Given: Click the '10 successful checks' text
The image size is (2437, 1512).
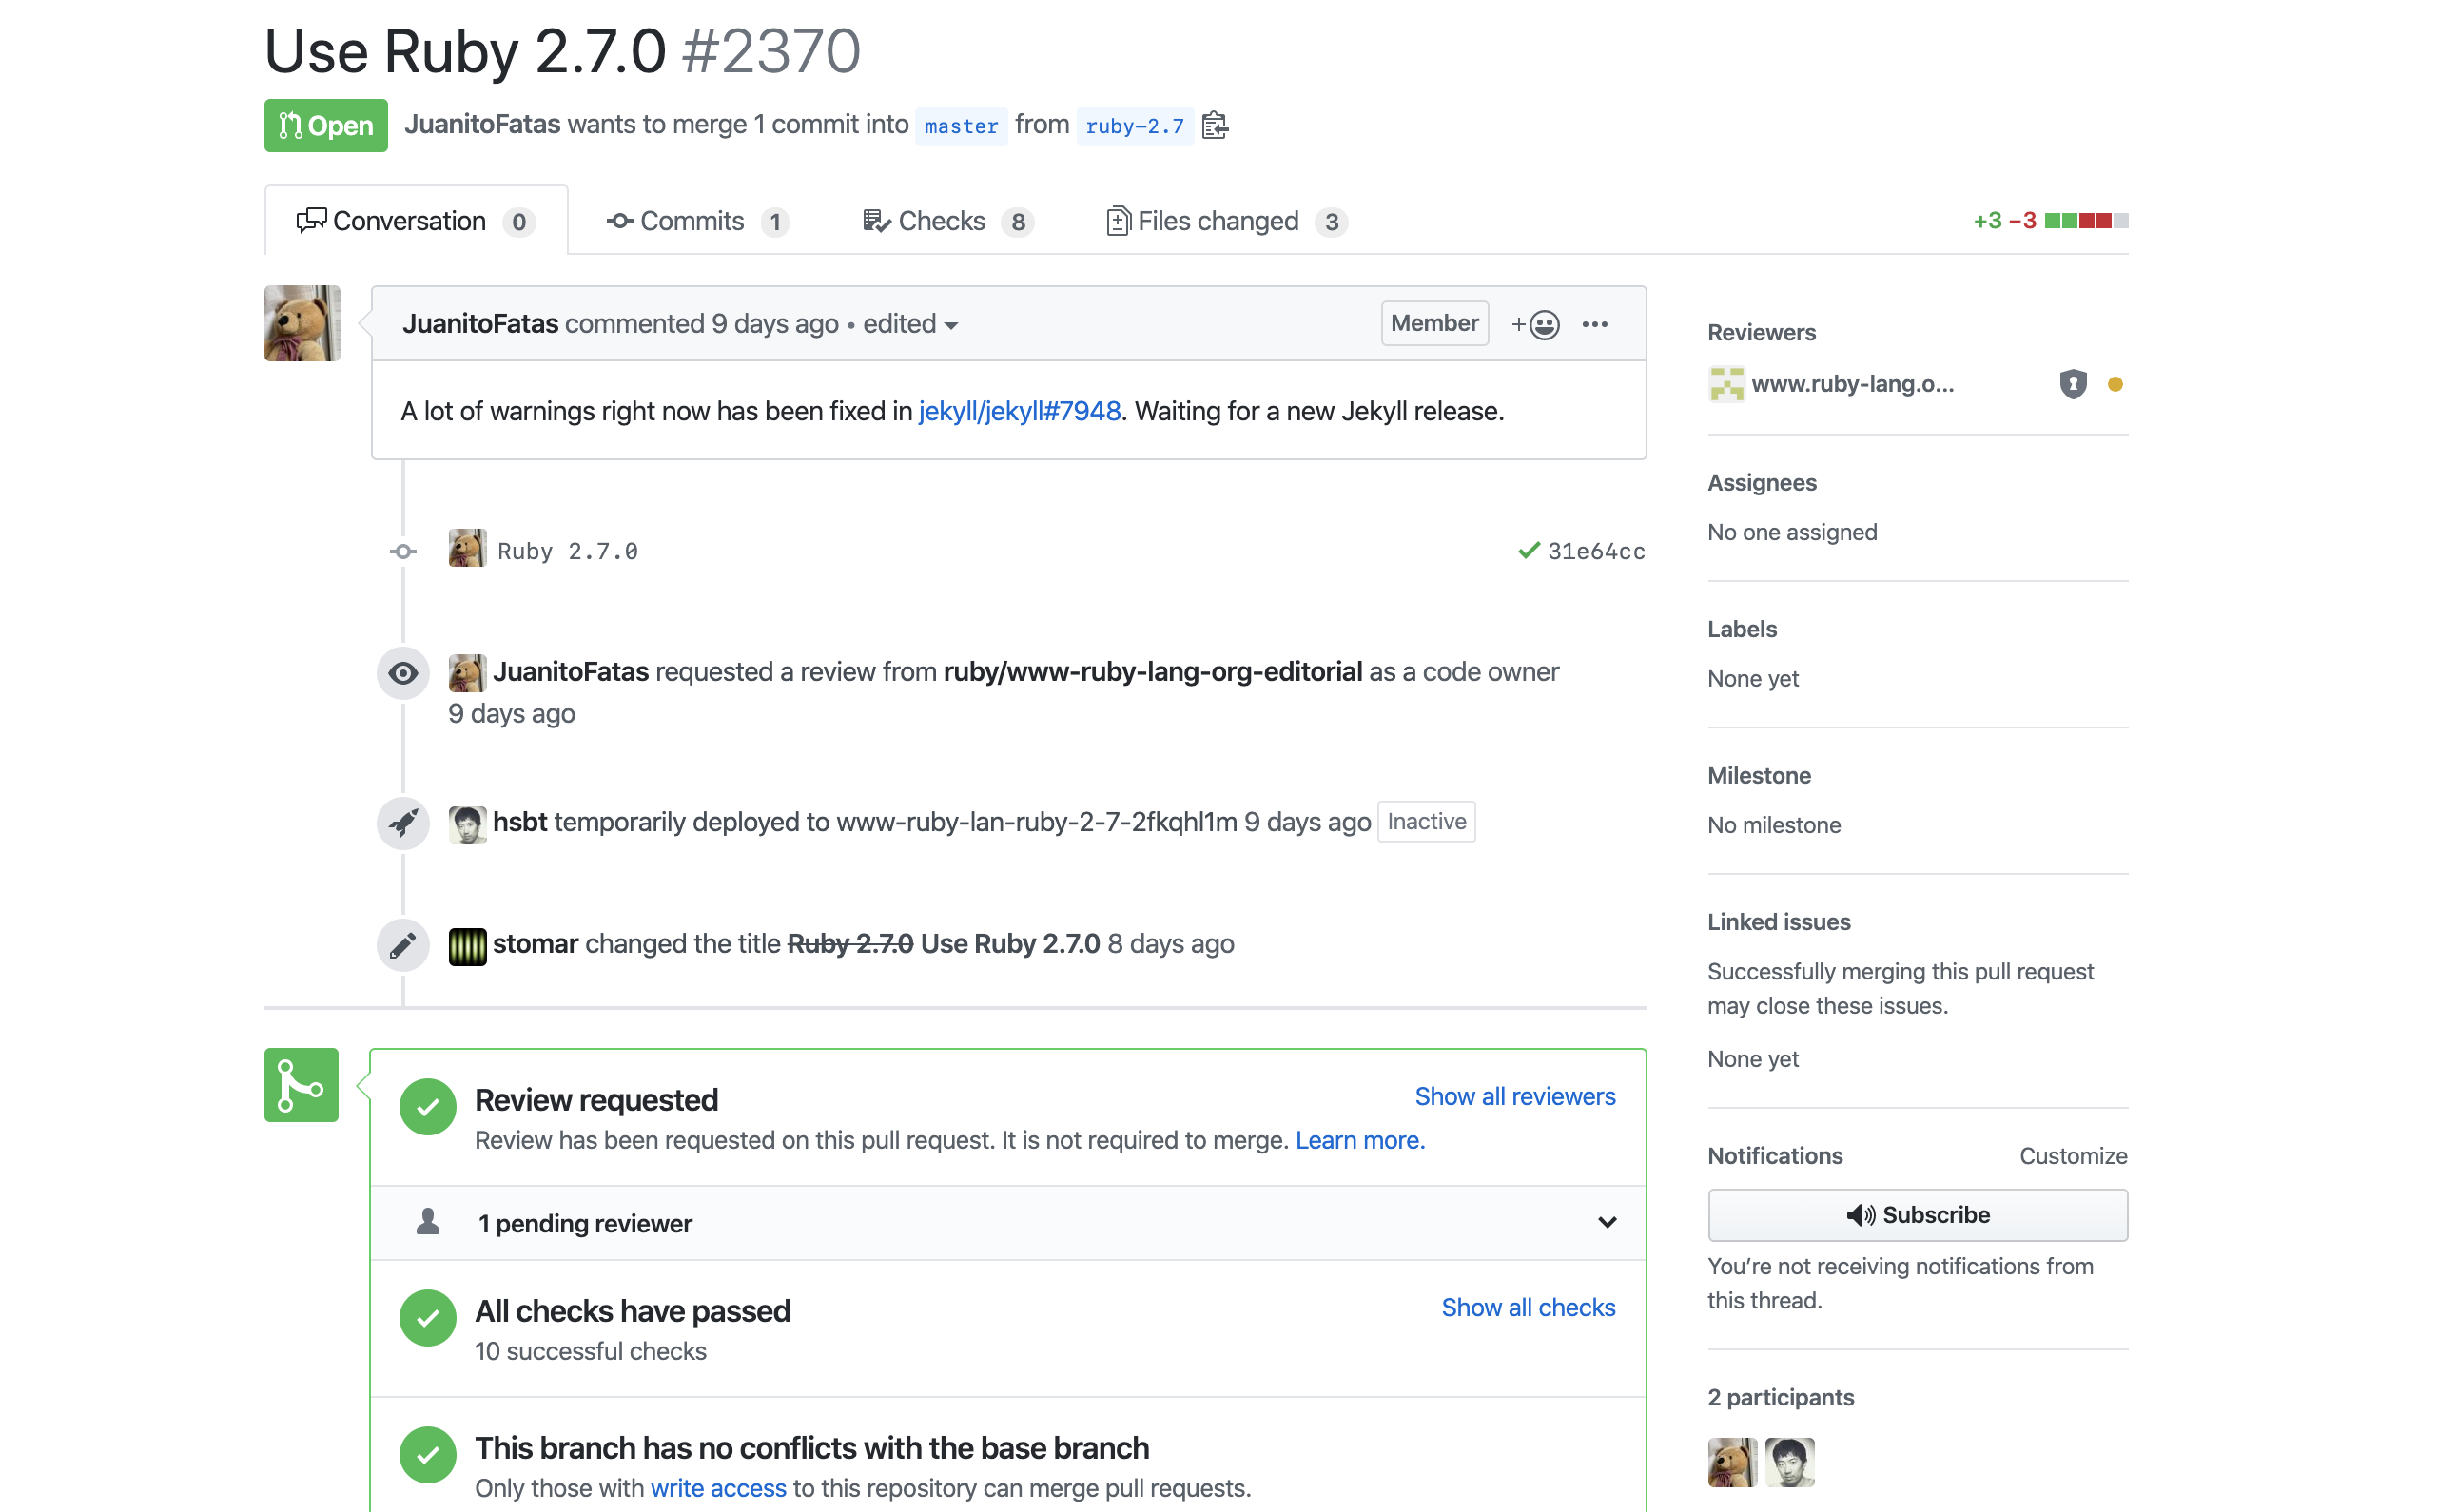Looking at the screenshot, I should click(590, 1351).
